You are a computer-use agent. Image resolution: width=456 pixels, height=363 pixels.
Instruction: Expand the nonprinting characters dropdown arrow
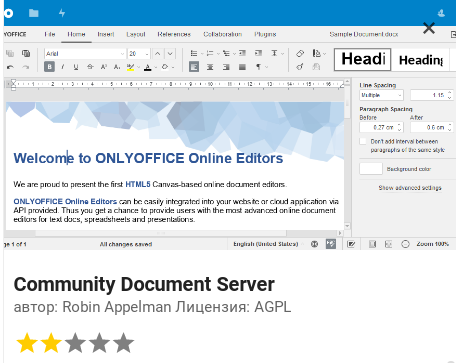point(266,67)
